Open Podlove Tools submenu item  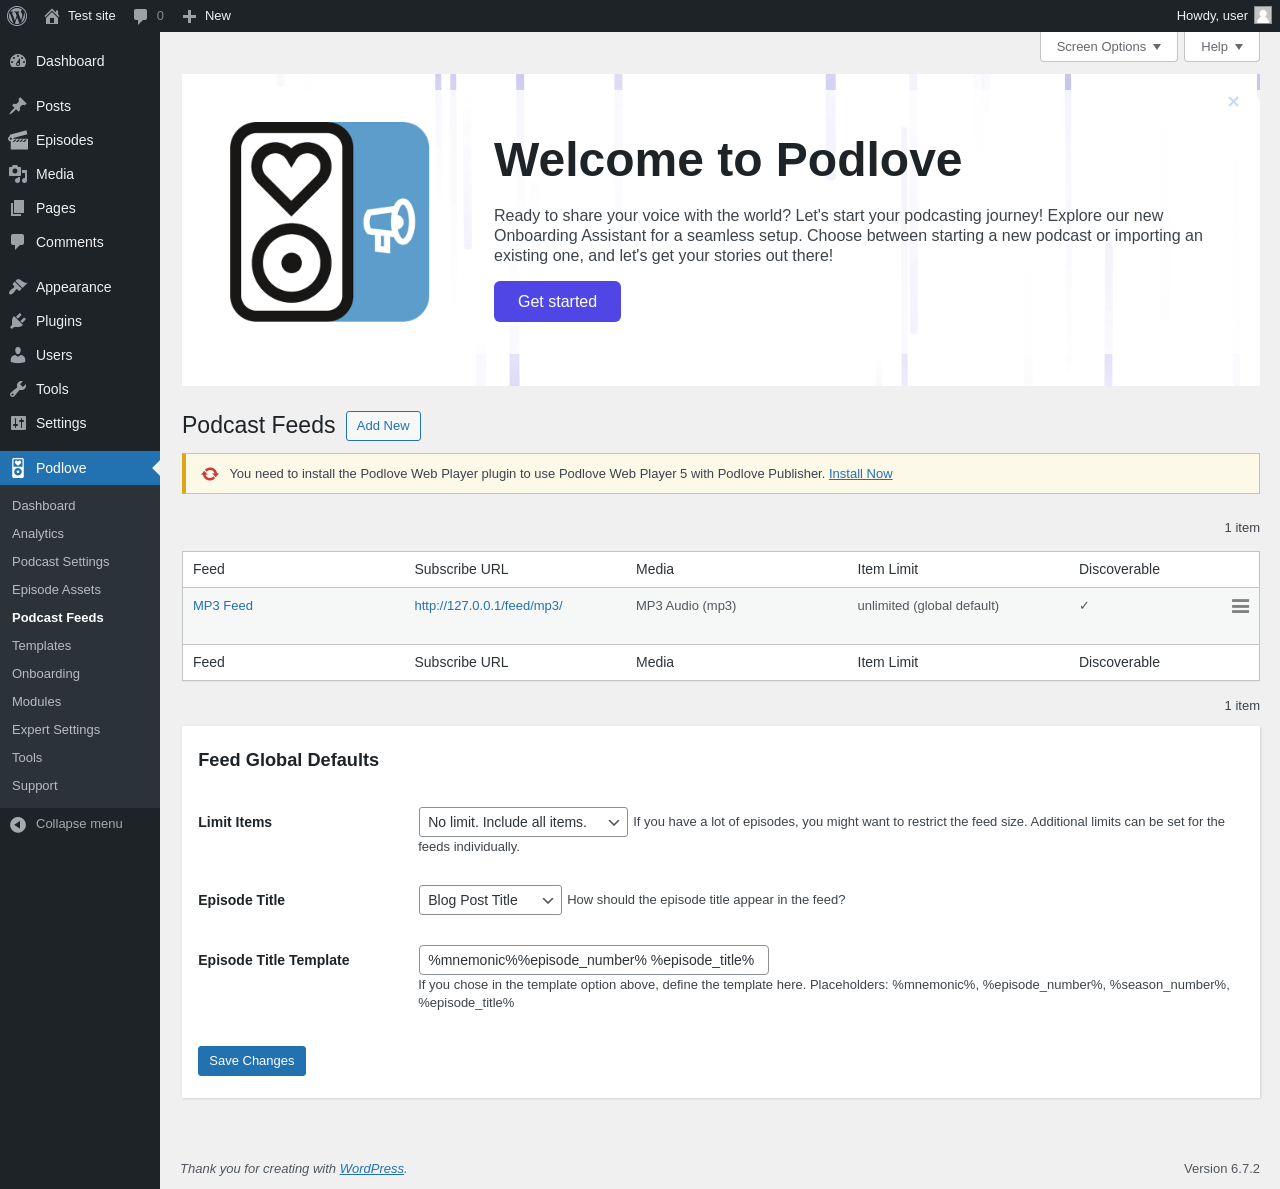point(27,758)
